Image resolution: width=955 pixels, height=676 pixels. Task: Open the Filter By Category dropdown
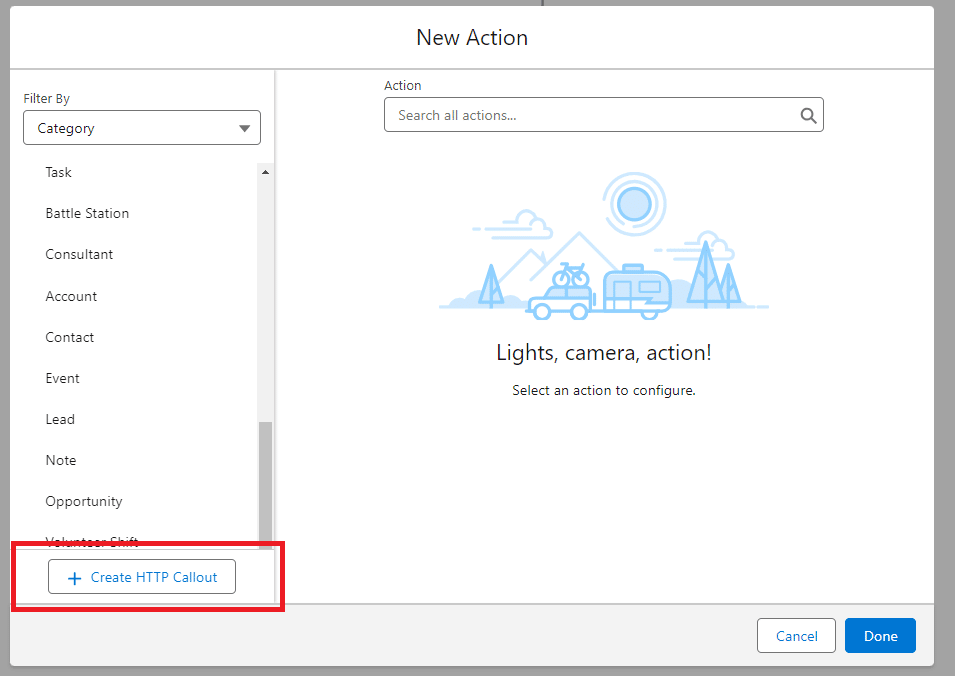coord(141,128)
